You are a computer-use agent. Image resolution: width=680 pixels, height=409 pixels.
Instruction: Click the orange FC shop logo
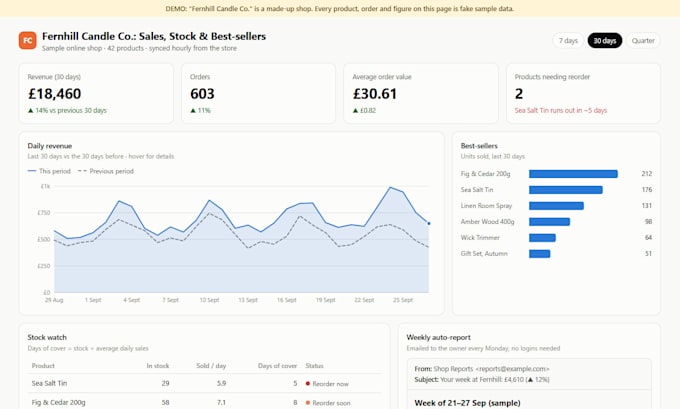(27, 41)
